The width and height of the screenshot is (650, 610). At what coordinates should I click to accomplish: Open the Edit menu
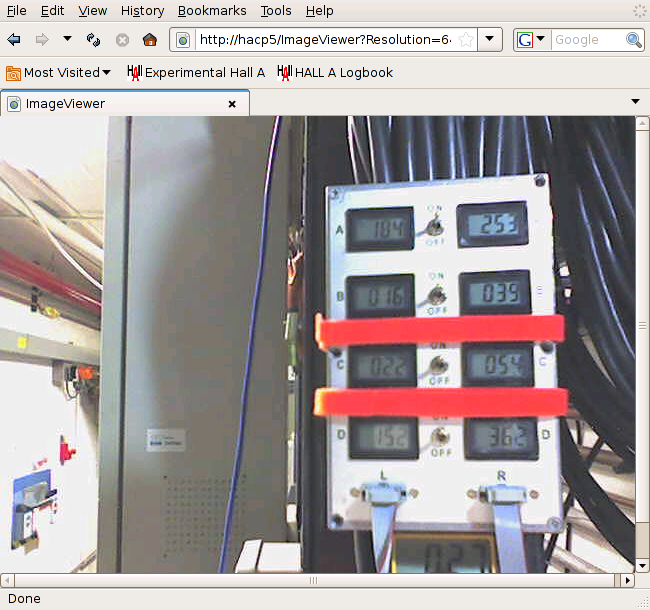tap(52, 11)
